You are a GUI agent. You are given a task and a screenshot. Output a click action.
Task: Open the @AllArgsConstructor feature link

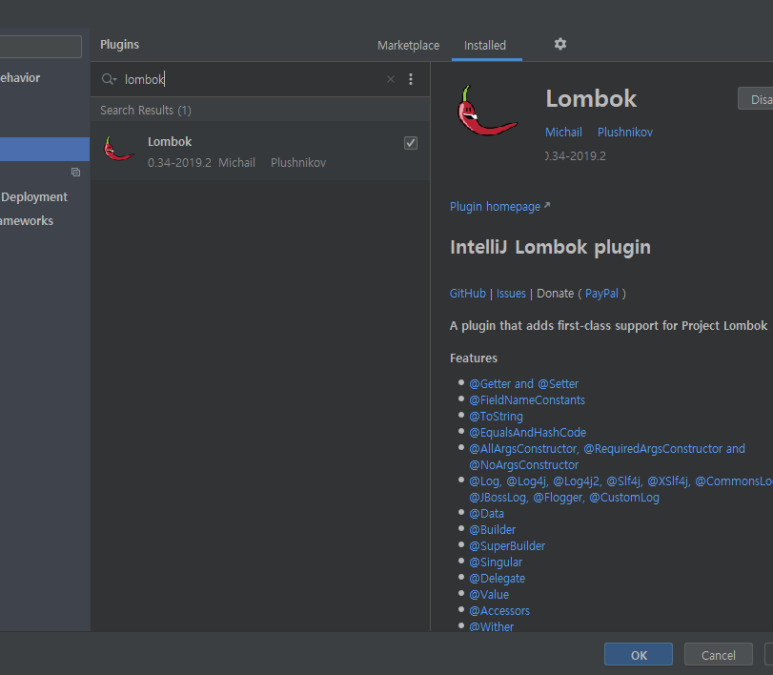click(x=607, y=457)
